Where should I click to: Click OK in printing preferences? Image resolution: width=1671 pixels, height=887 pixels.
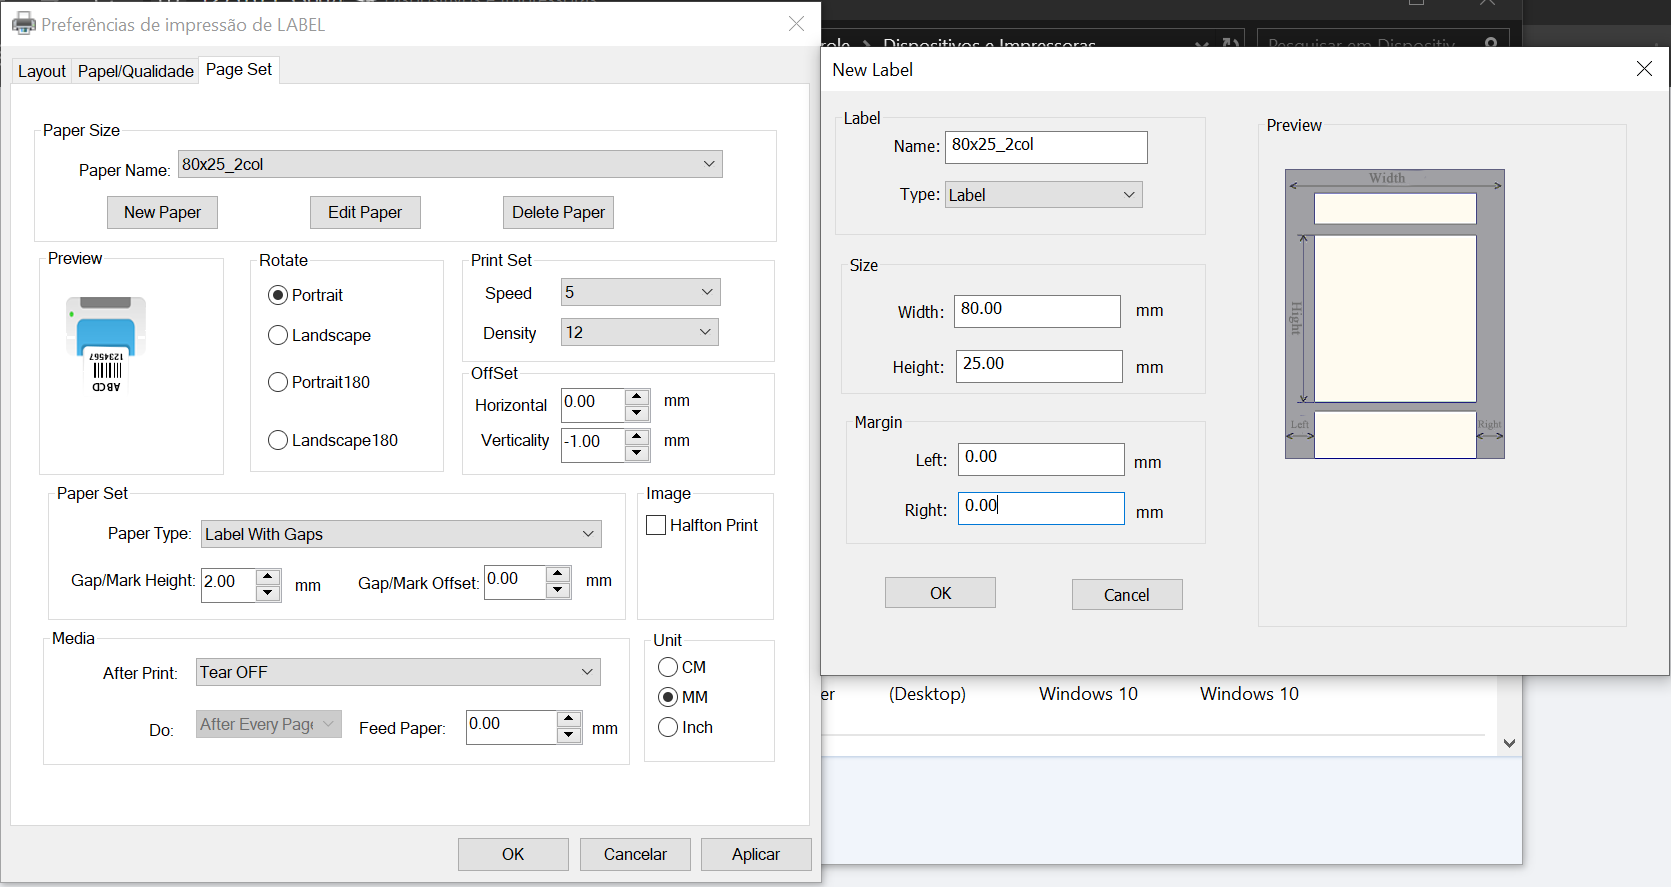pyautogui.click(x=513, y=854)
